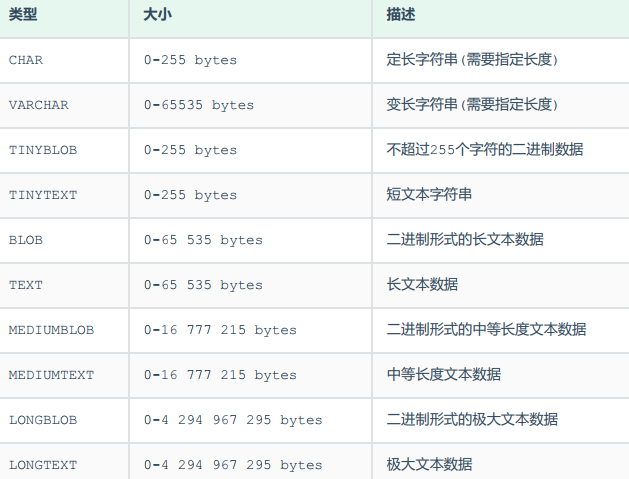
Task: Click the MEDIUMTEXT type name
Action: [51, 375]
